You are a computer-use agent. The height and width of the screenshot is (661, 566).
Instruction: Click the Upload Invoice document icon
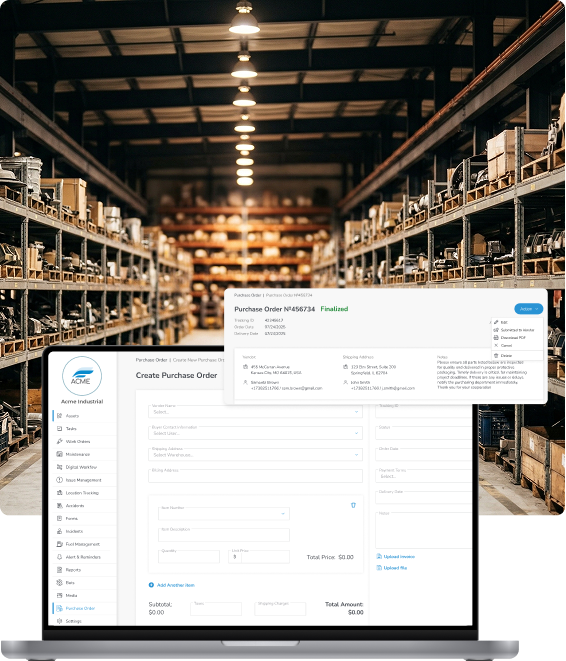coord(379,556)
